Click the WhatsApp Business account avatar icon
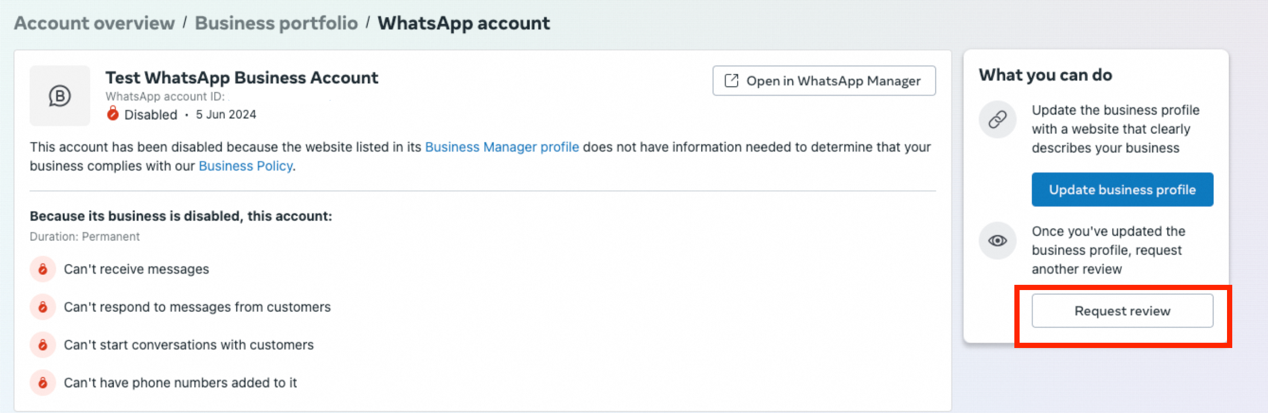 tap(59, 95)
